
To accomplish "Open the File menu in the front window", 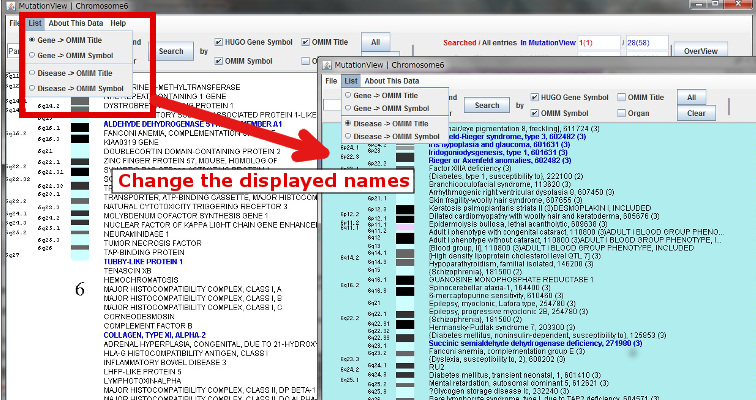I will click(x=329, y=80).
